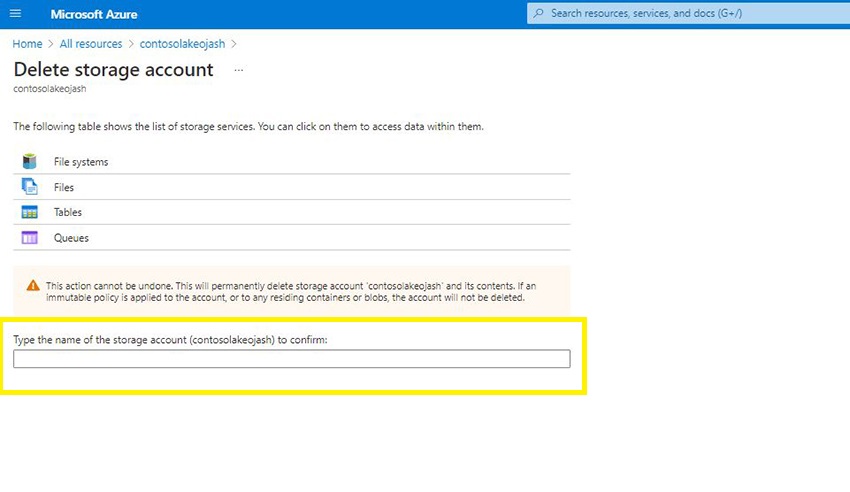Focus the storage account name confirmation field
This screenshot has width=850, height=492.
pos(292,359)
